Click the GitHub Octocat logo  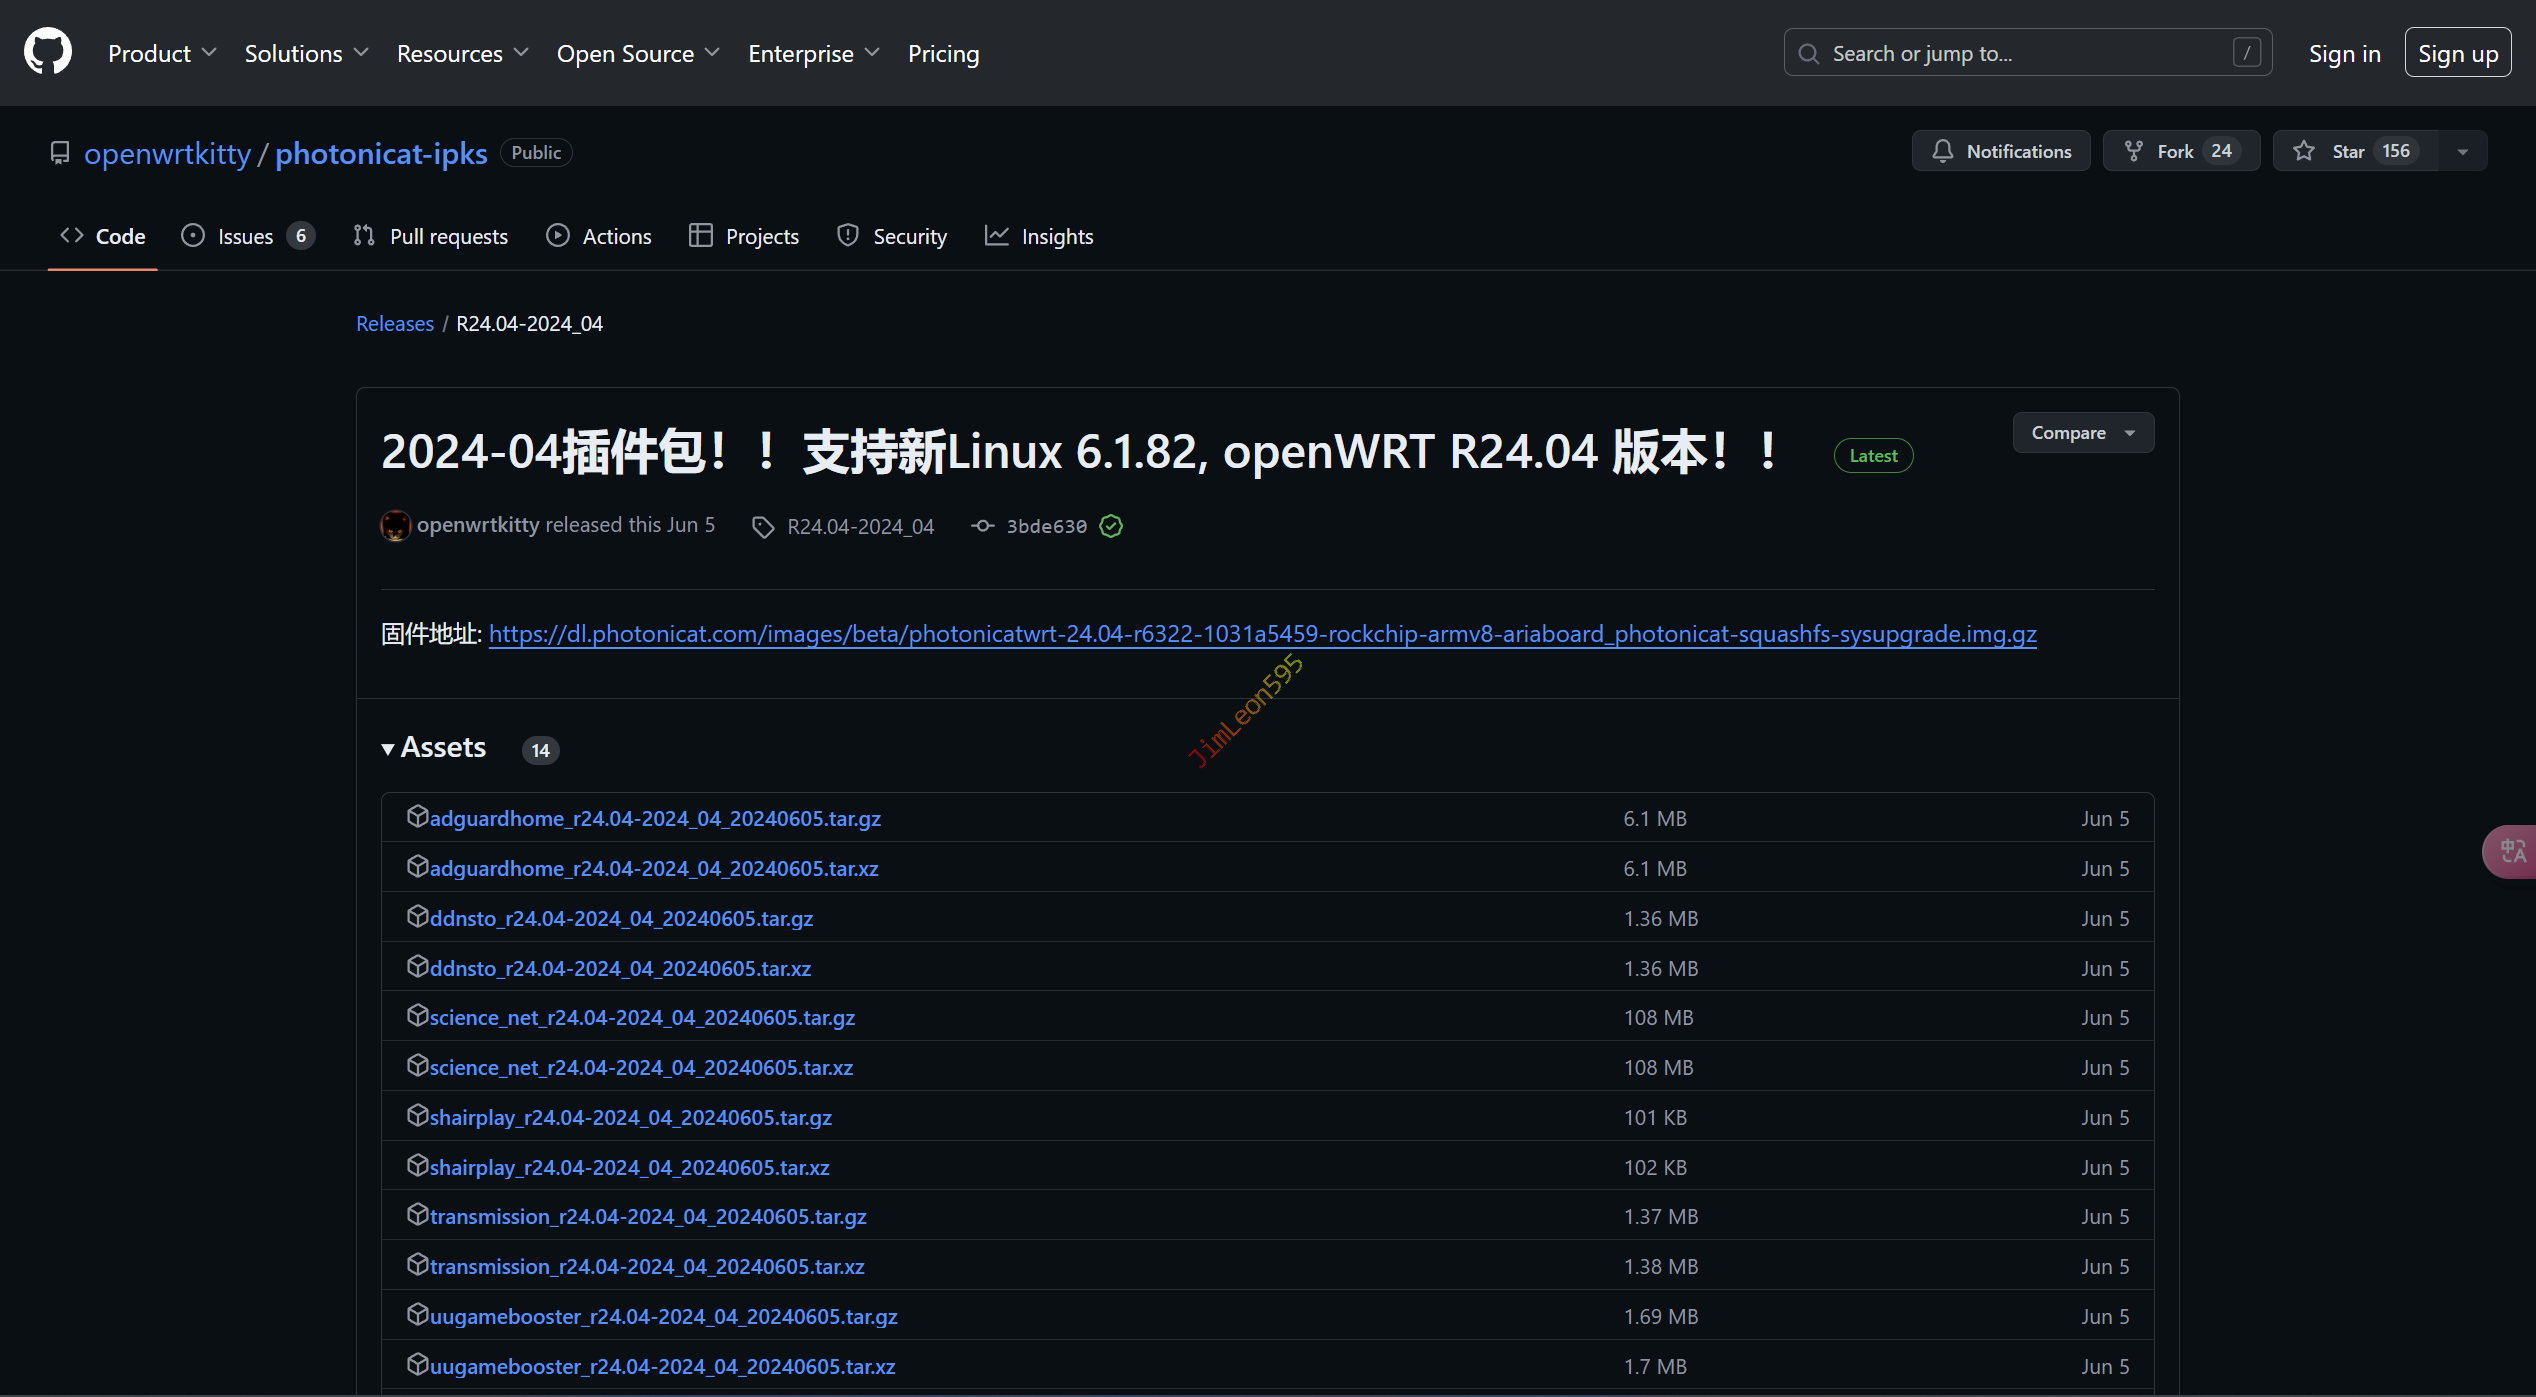[x=47, y=52]
